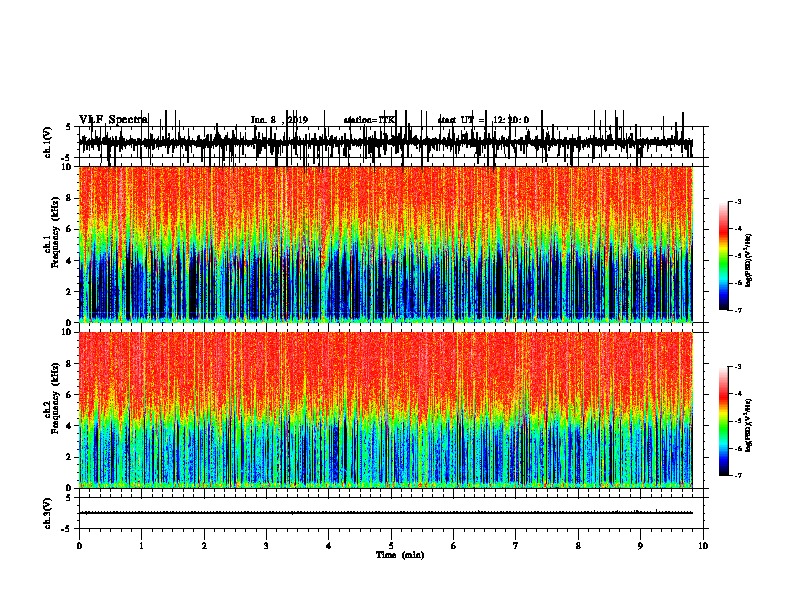
Task: Click the time-axis tick label "6"
Action: (453, 546)
